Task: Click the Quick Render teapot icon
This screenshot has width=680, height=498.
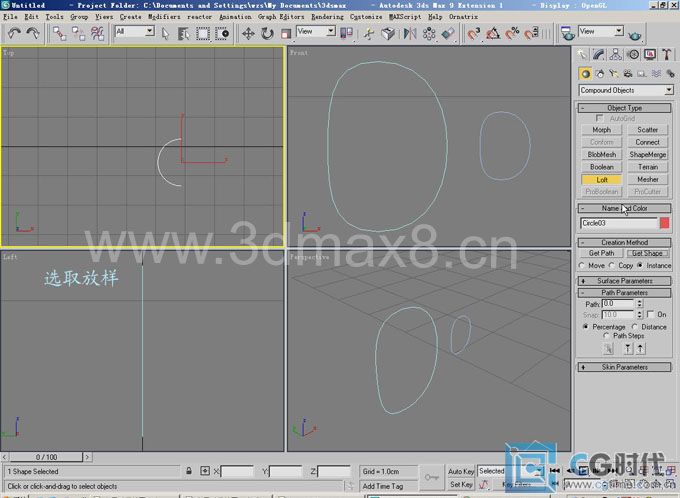Action: pyautogui.click(x=634, y=35)
